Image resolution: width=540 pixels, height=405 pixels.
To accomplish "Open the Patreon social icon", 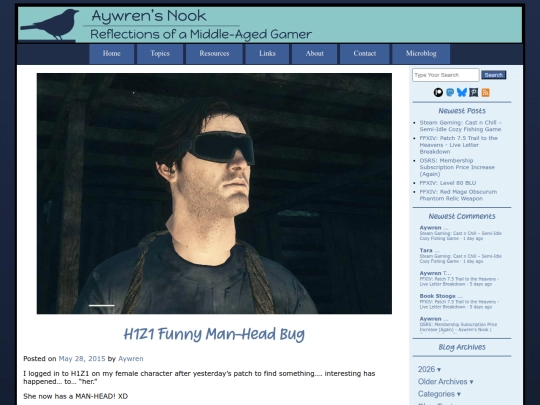I will 438,92.
